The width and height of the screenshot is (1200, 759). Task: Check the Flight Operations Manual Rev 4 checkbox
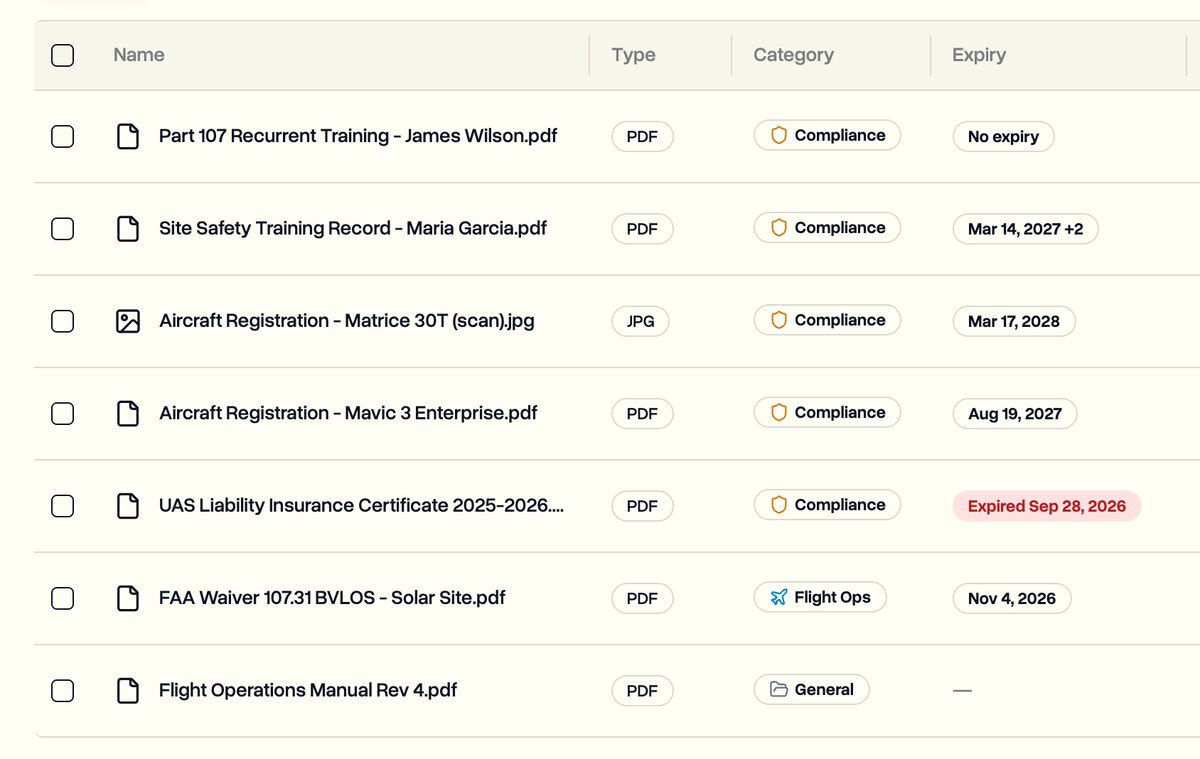click(62, 690)
